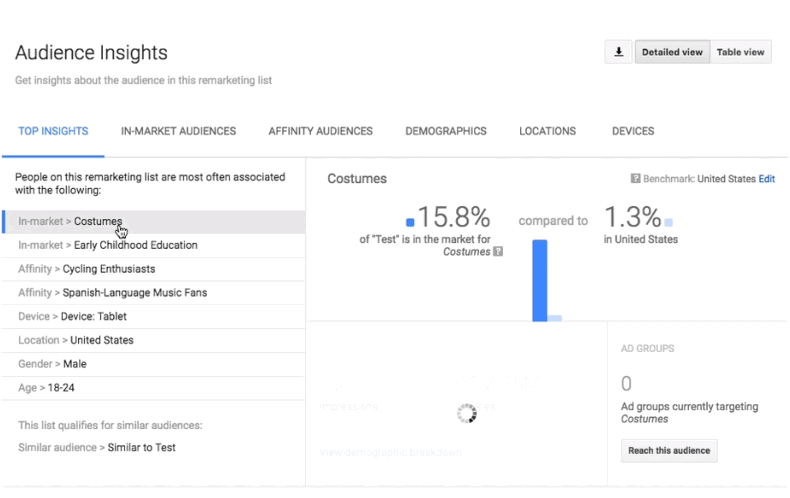
Task: Click the 'in United States' caption
Action: click(x=641, y=239)
